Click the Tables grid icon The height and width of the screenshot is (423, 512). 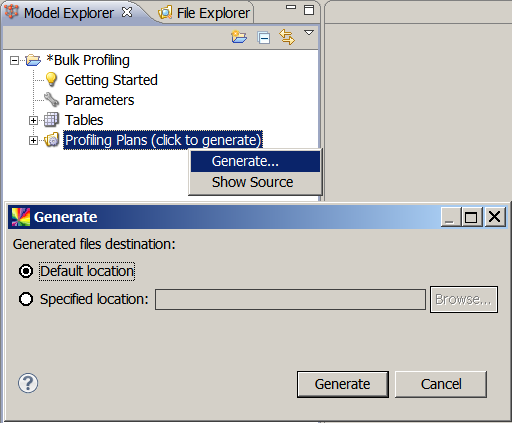[51, 120]
